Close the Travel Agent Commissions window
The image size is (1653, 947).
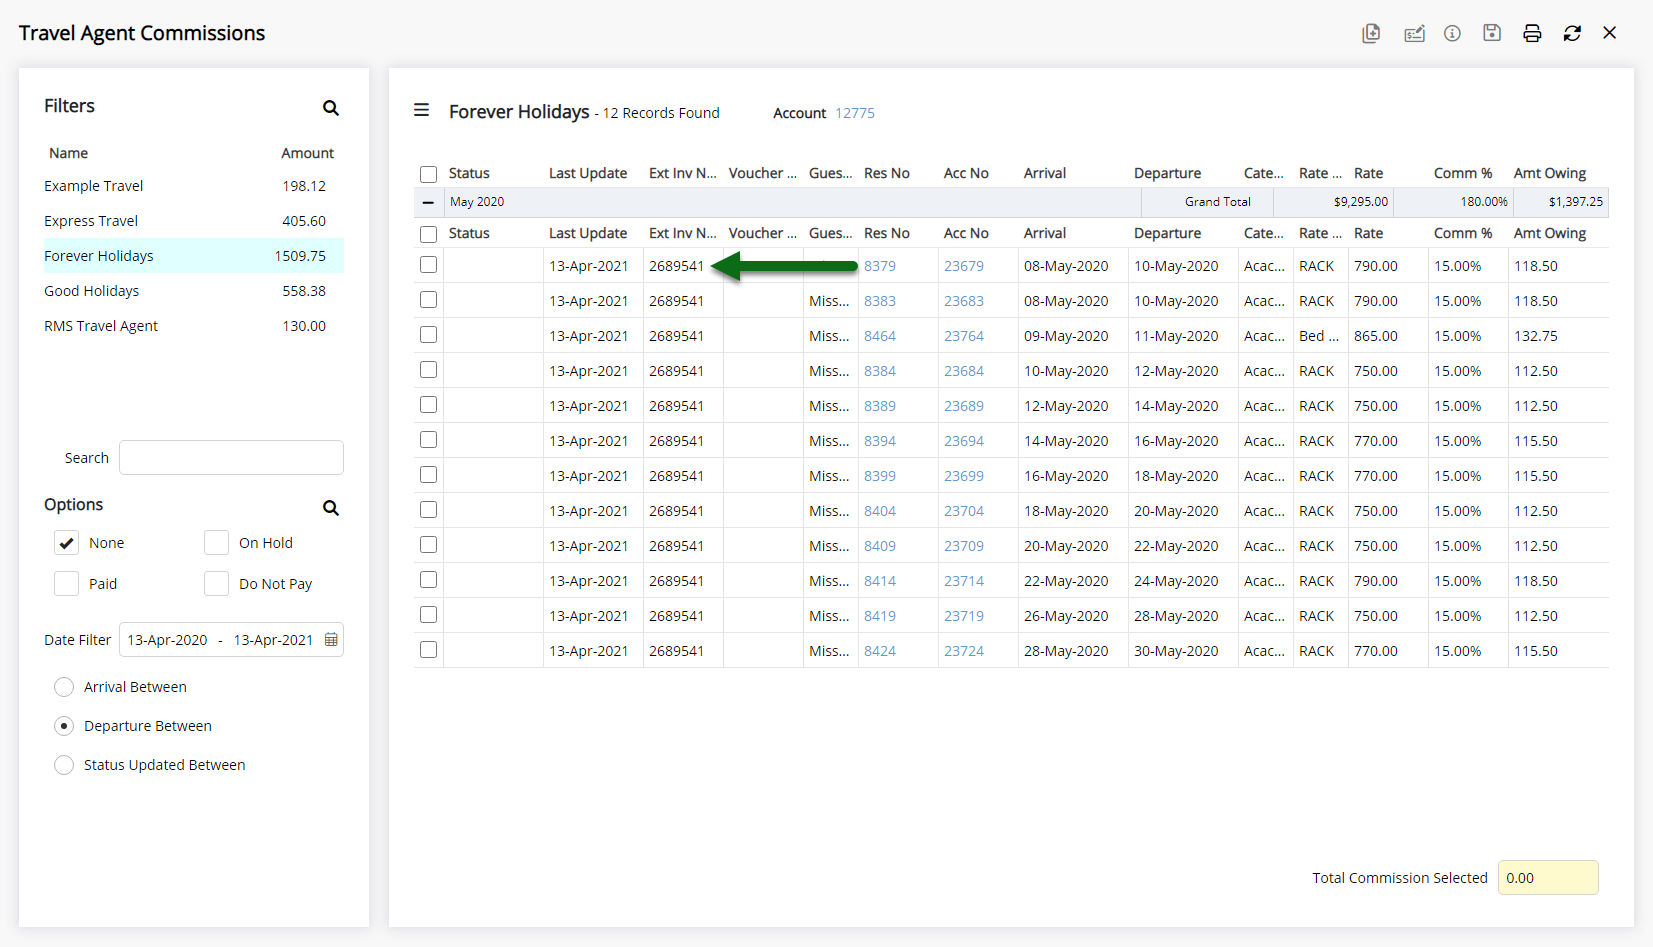(x=1610, y=33)
